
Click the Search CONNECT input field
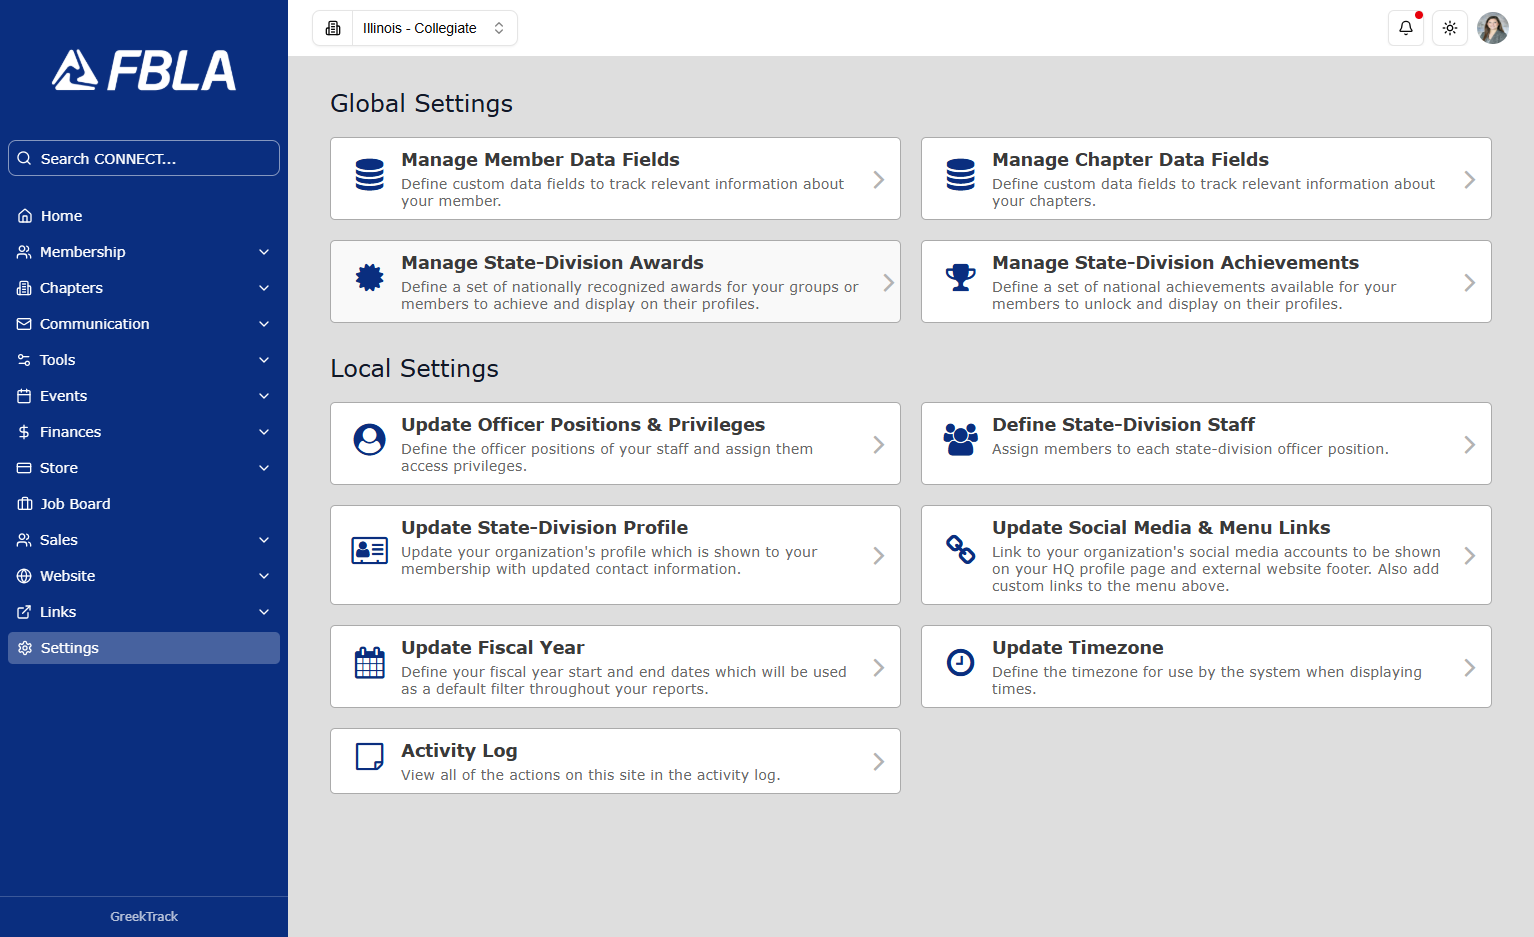(144, 158)
